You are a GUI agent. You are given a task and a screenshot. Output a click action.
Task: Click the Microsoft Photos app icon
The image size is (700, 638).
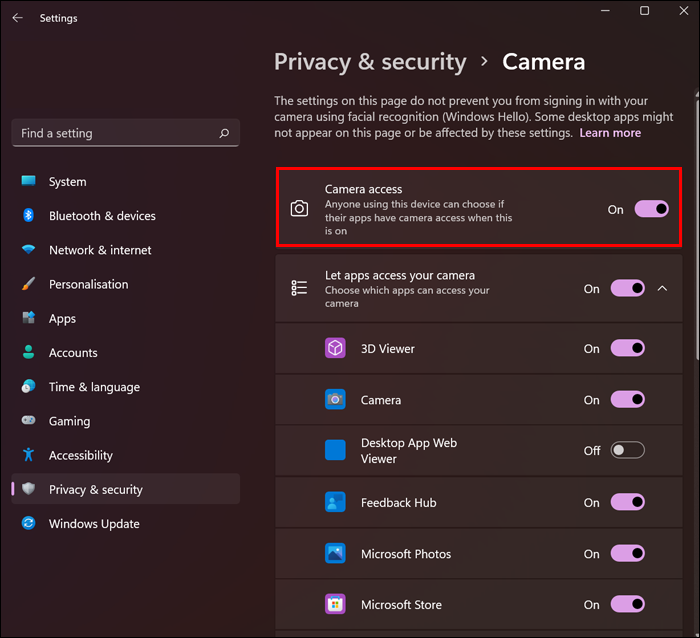(335, 553)
